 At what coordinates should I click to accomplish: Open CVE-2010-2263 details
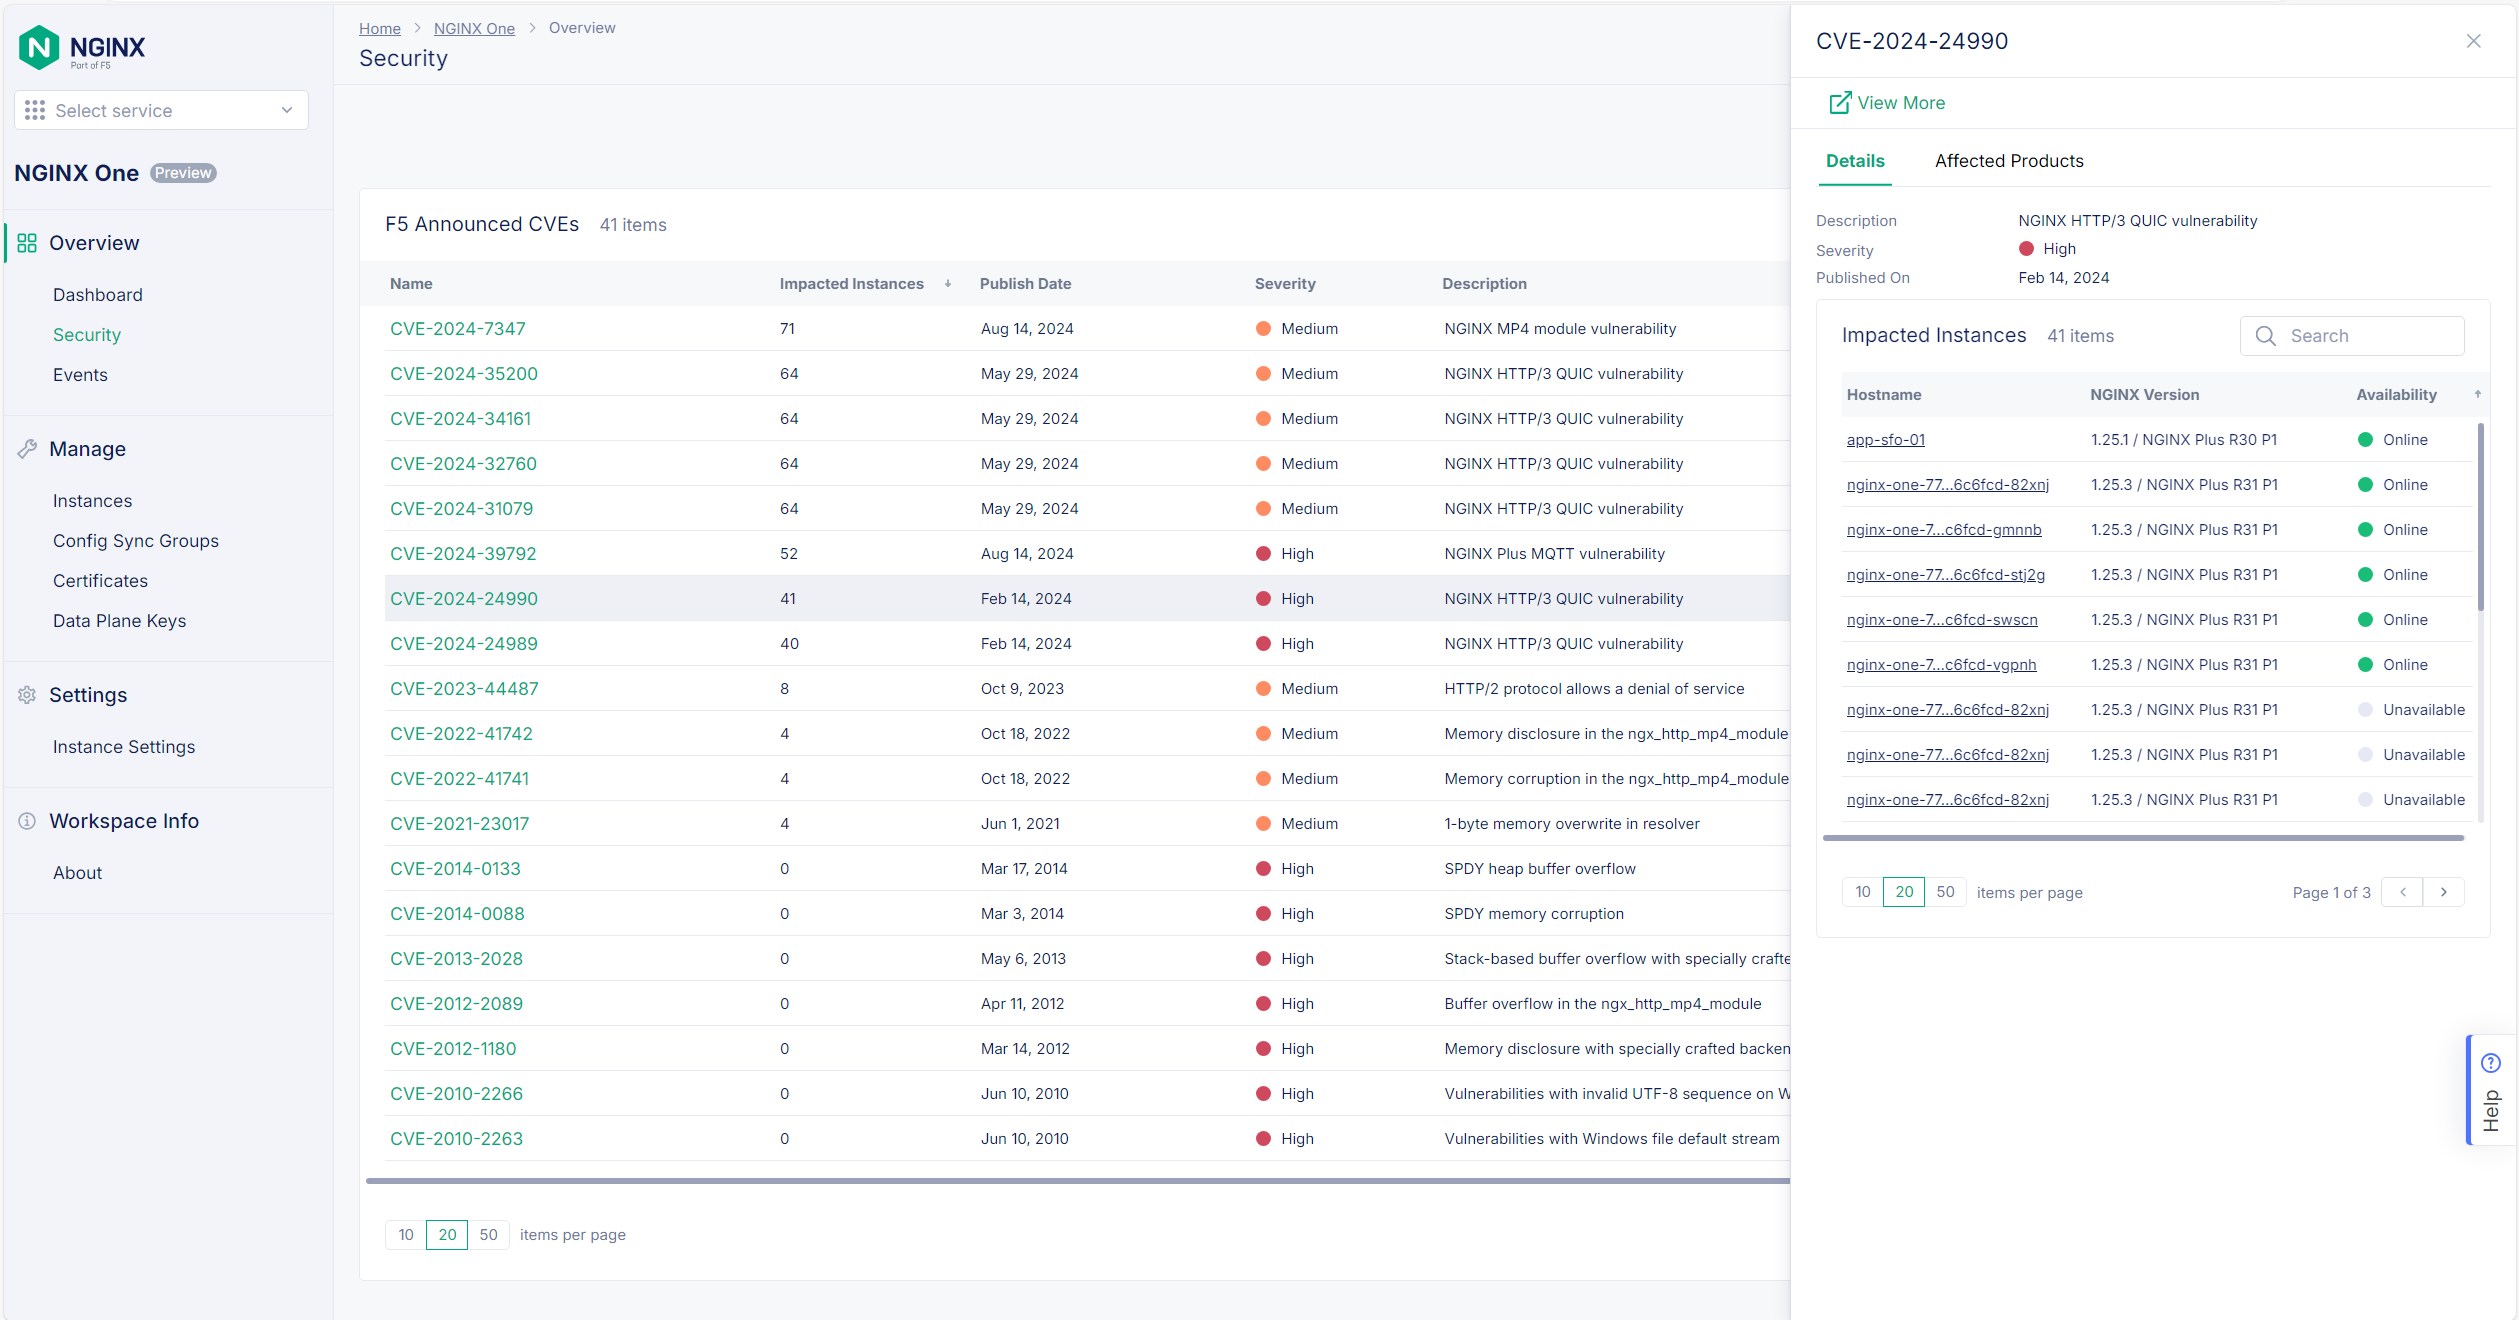pyautogui.click(x=456, y=1139)
